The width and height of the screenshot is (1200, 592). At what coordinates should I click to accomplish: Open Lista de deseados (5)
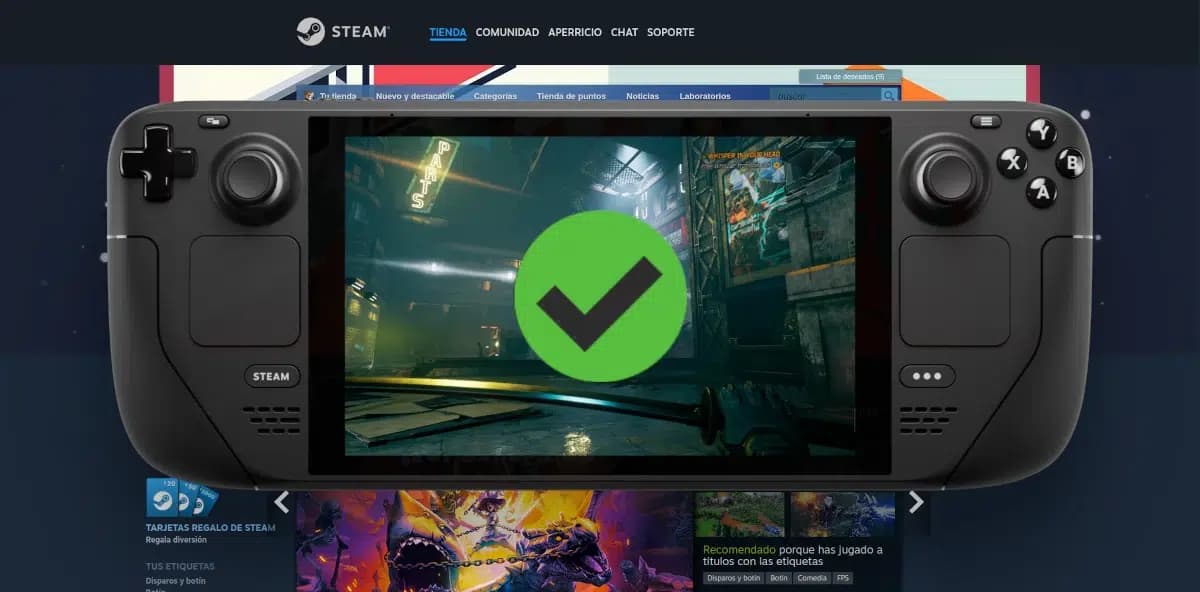(850, 76)
